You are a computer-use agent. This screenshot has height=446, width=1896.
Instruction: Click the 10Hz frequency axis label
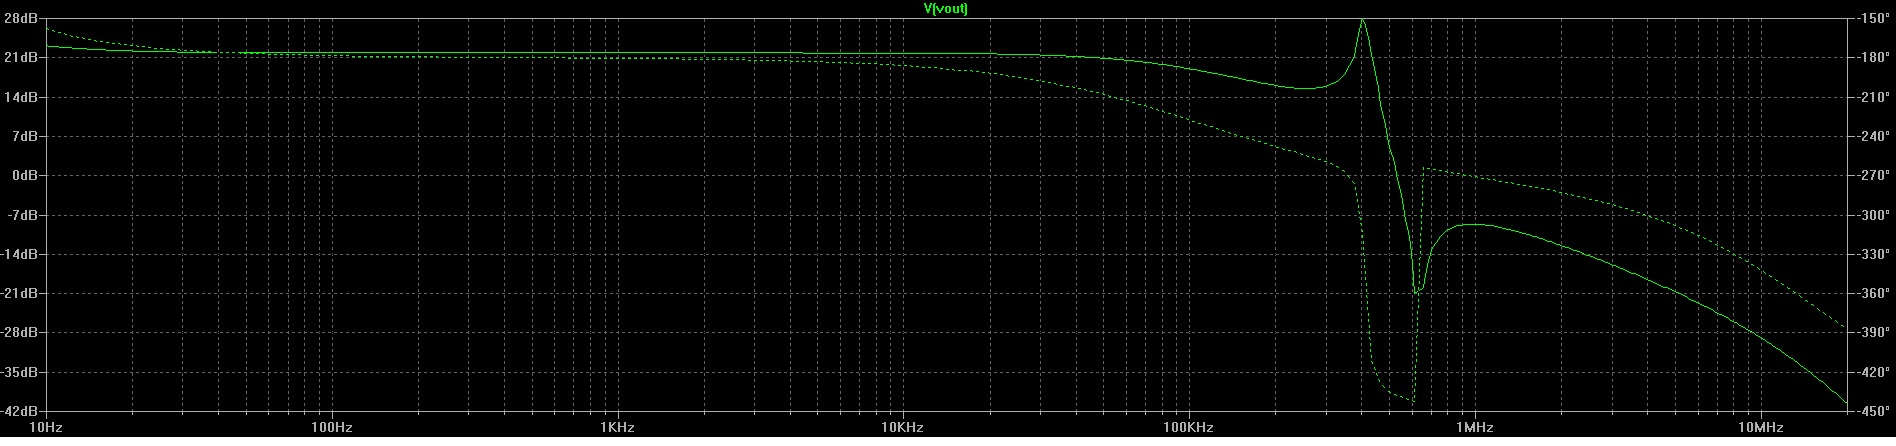click(46, 428)
